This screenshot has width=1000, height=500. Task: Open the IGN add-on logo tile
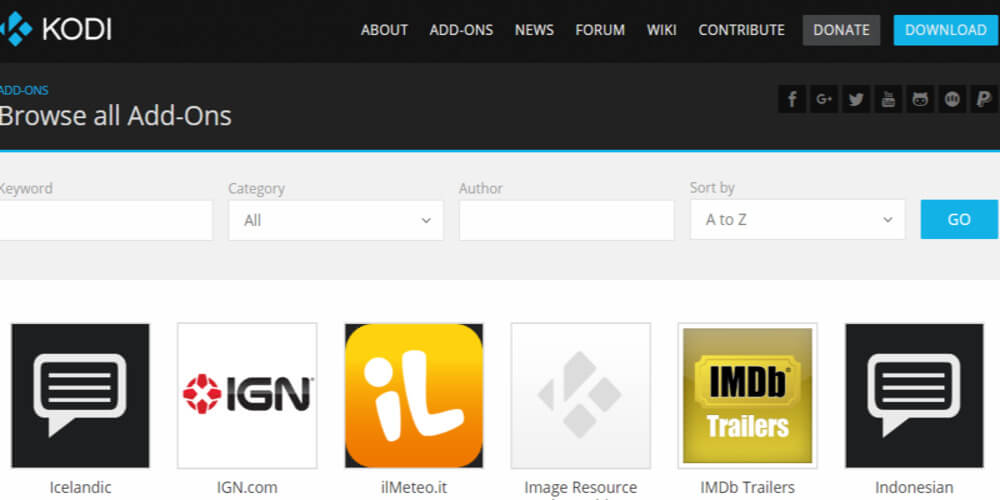pyautogui.click(x=247, y=395)
